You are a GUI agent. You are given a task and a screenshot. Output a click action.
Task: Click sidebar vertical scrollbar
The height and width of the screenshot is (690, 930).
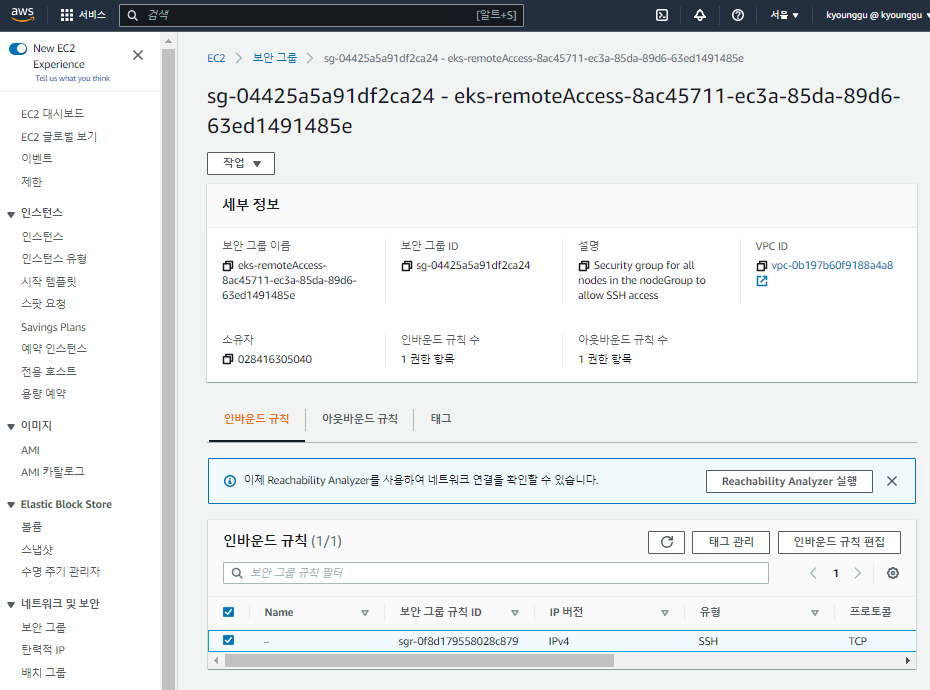[x=168, y=368]
